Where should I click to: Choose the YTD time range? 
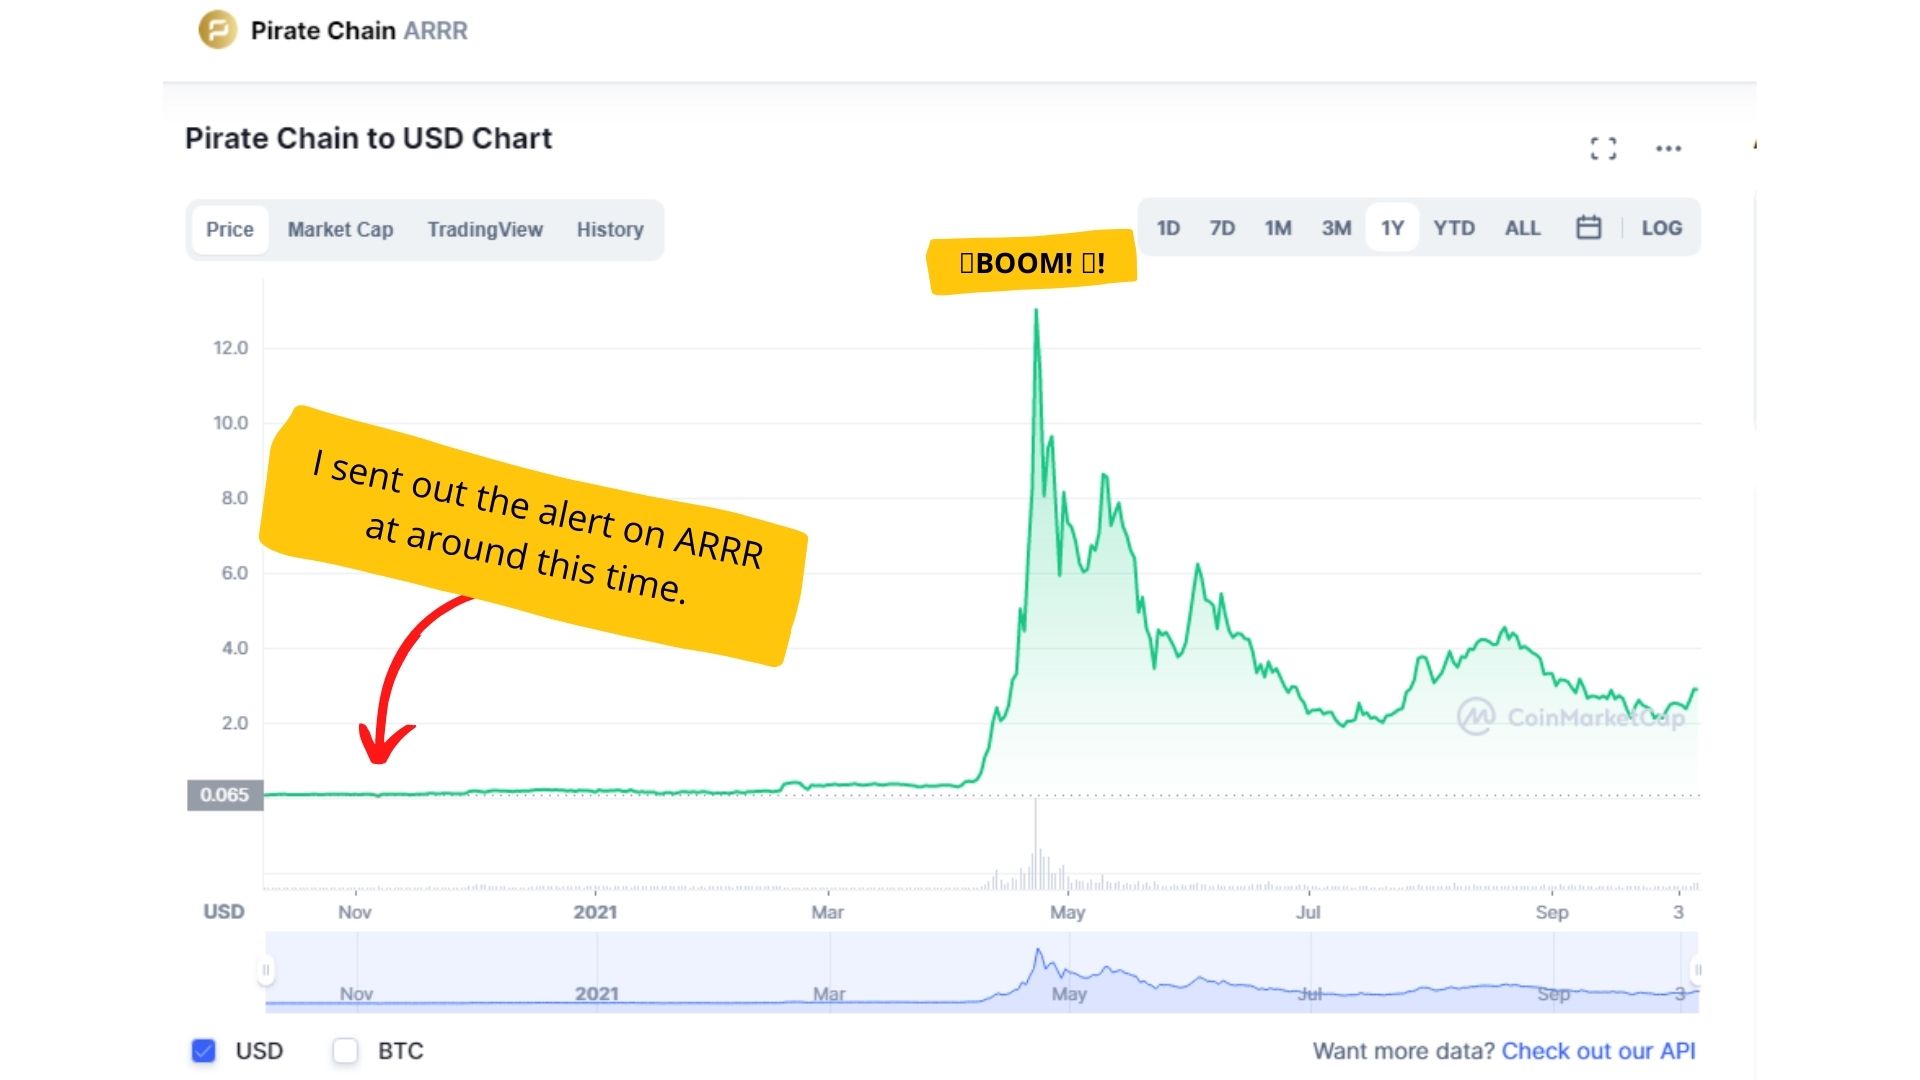pyautogui.click(x=1454, y=228)
